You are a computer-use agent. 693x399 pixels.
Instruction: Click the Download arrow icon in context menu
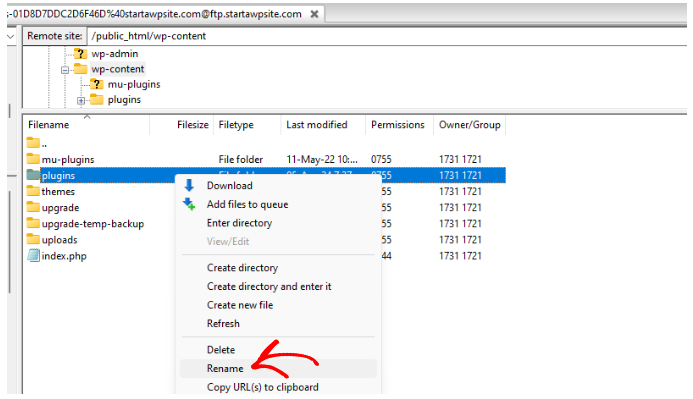(x=189, y=186)
